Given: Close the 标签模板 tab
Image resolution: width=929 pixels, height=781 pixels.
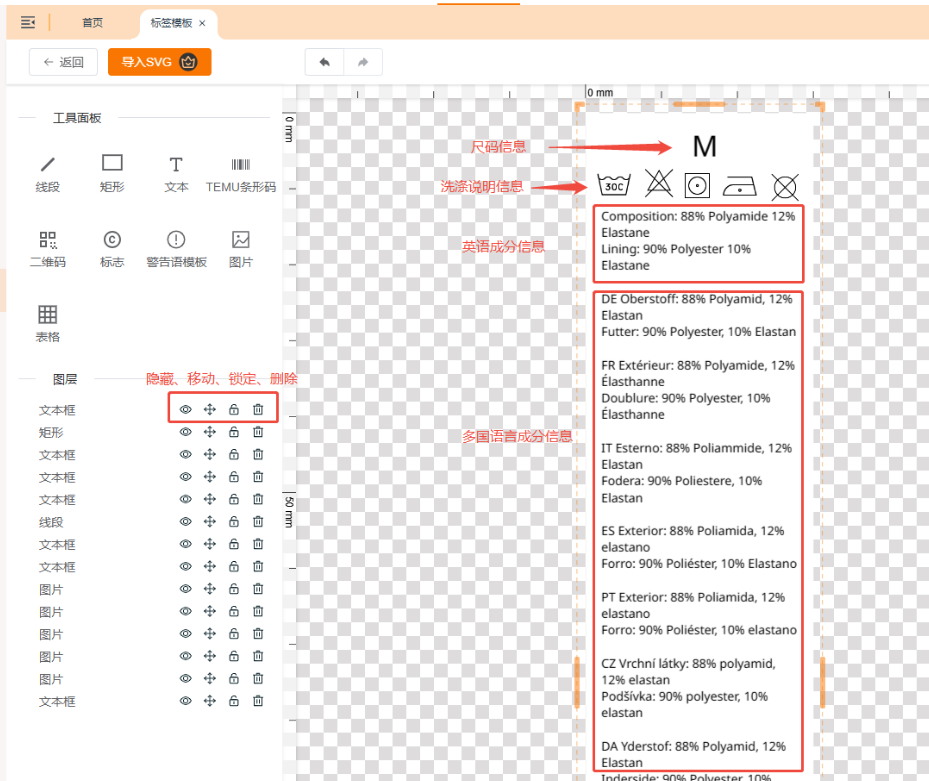Looking at the screenshot, I should click(x=202, y=23).
